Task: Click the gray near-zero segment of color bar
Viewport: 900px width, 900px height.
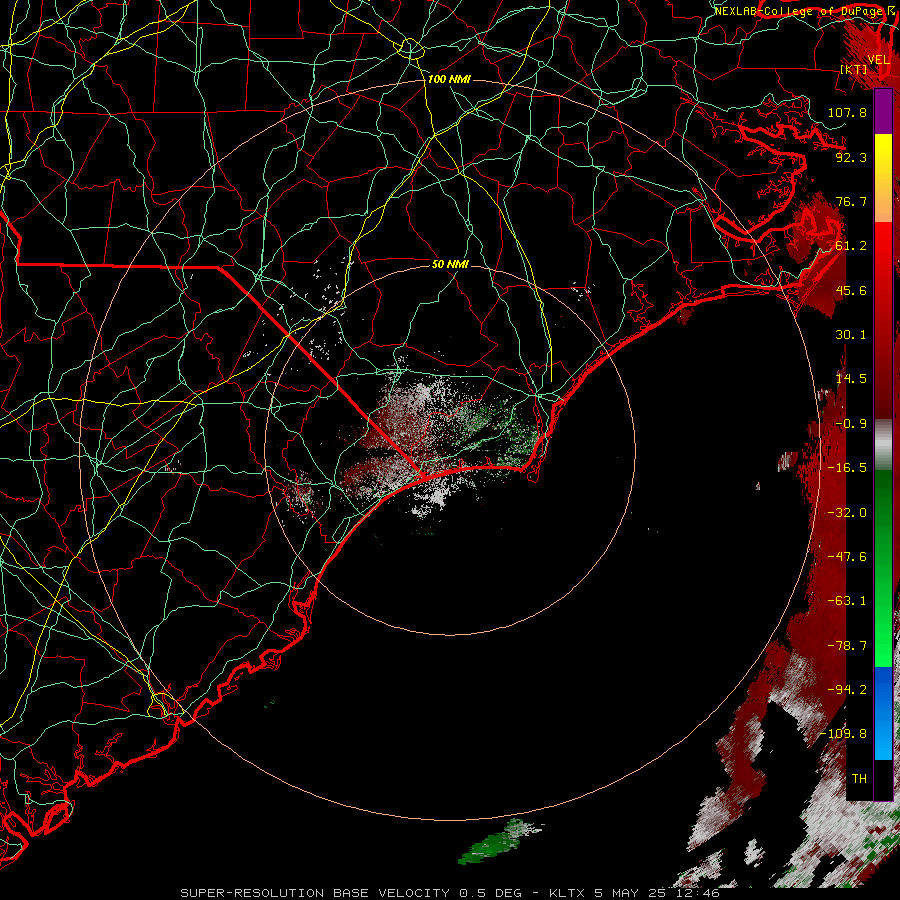Action: [x=883, y=444]
